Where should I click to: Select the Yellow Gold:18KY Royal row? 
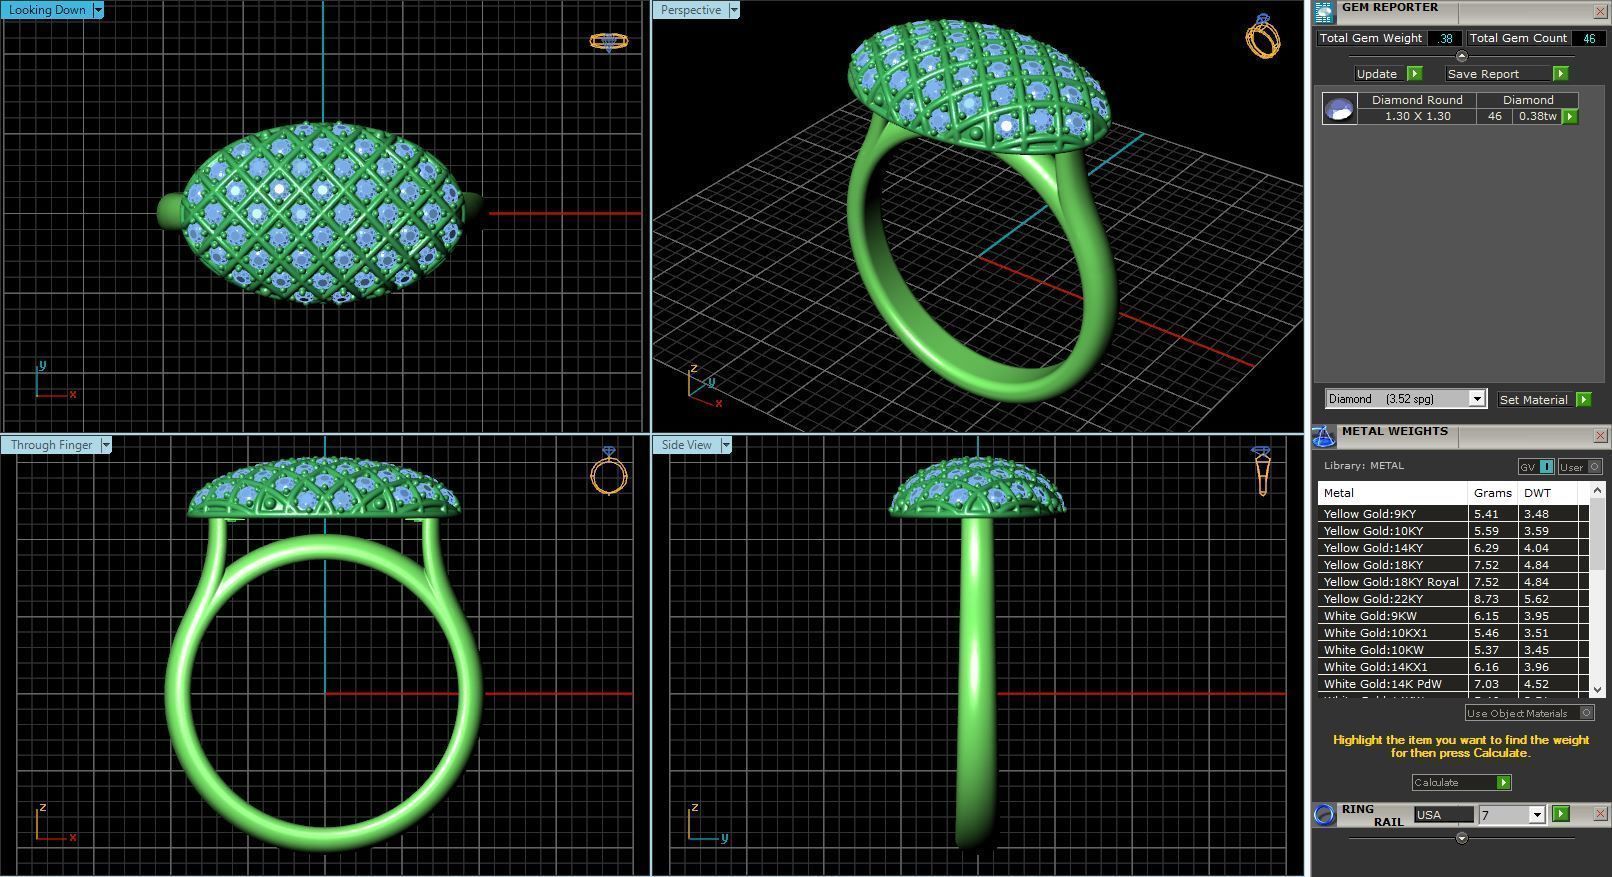point(1453,582)
